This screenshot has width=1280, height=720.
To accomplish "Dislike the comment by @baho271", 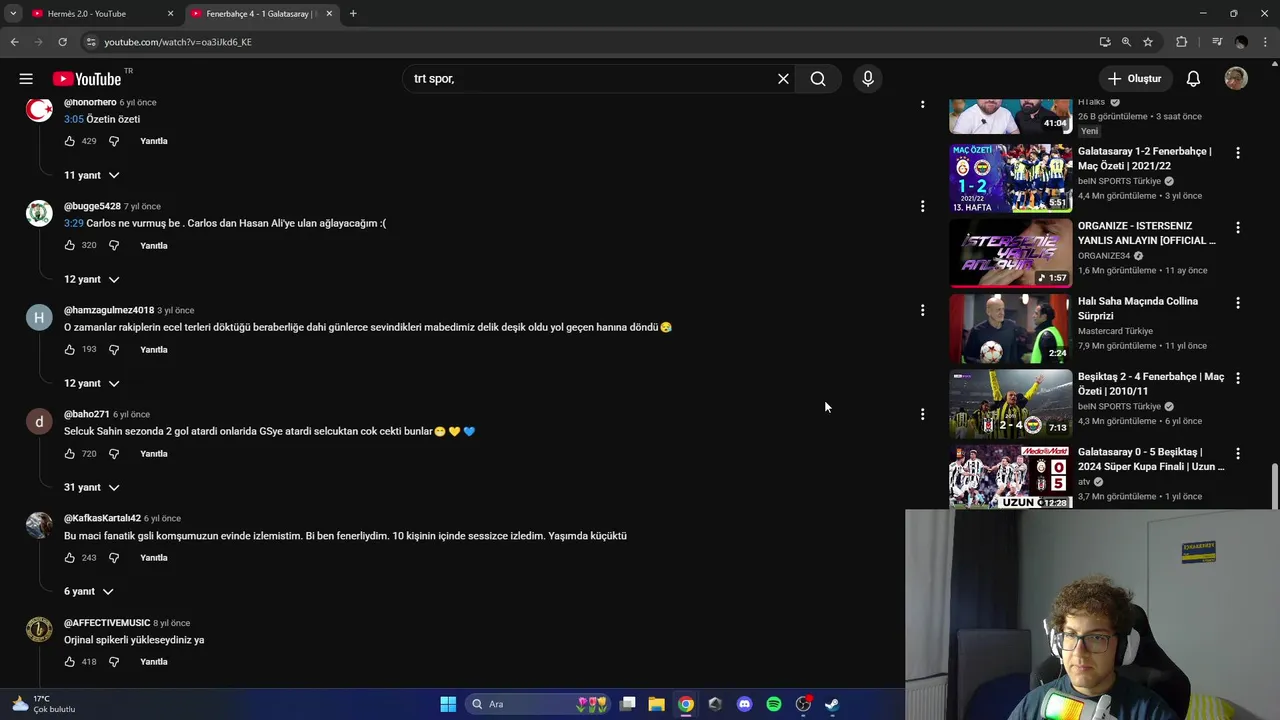I will click(114, 453).
